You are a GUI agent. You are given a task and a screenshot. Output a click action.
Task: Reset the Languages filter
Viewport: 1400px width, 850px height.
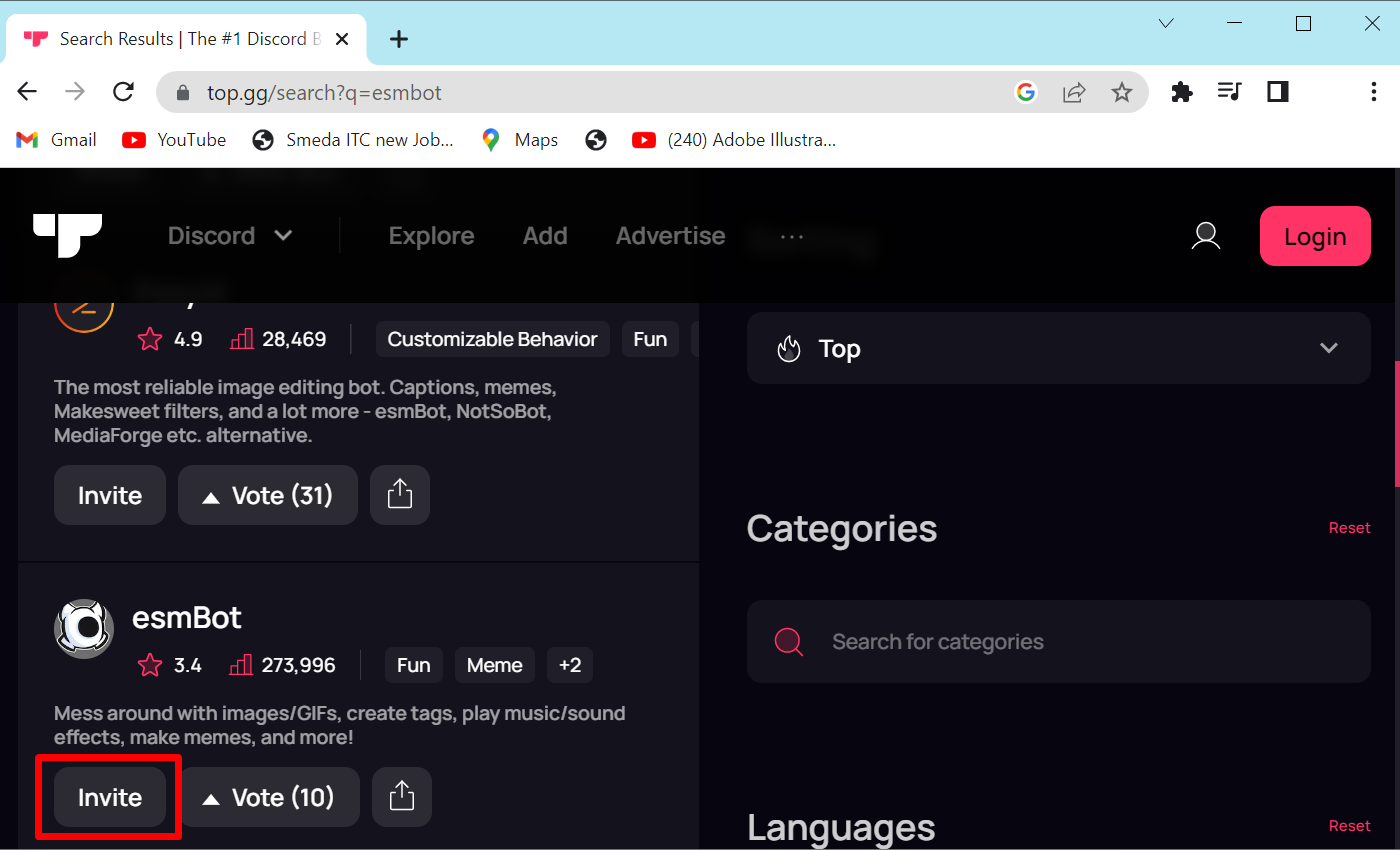pyautogui.click(x=1349, y=826)
